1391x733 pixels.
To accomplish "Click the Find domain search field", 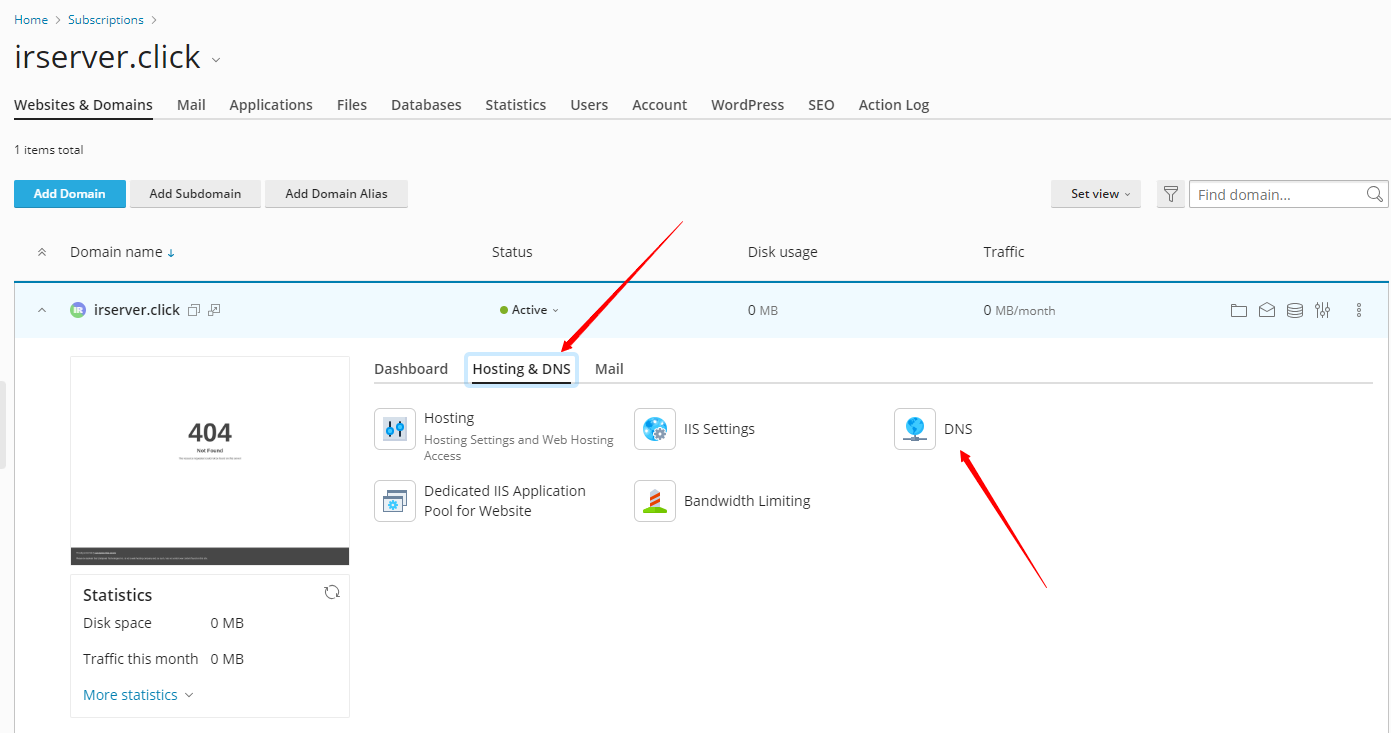I will (1278, 194).
